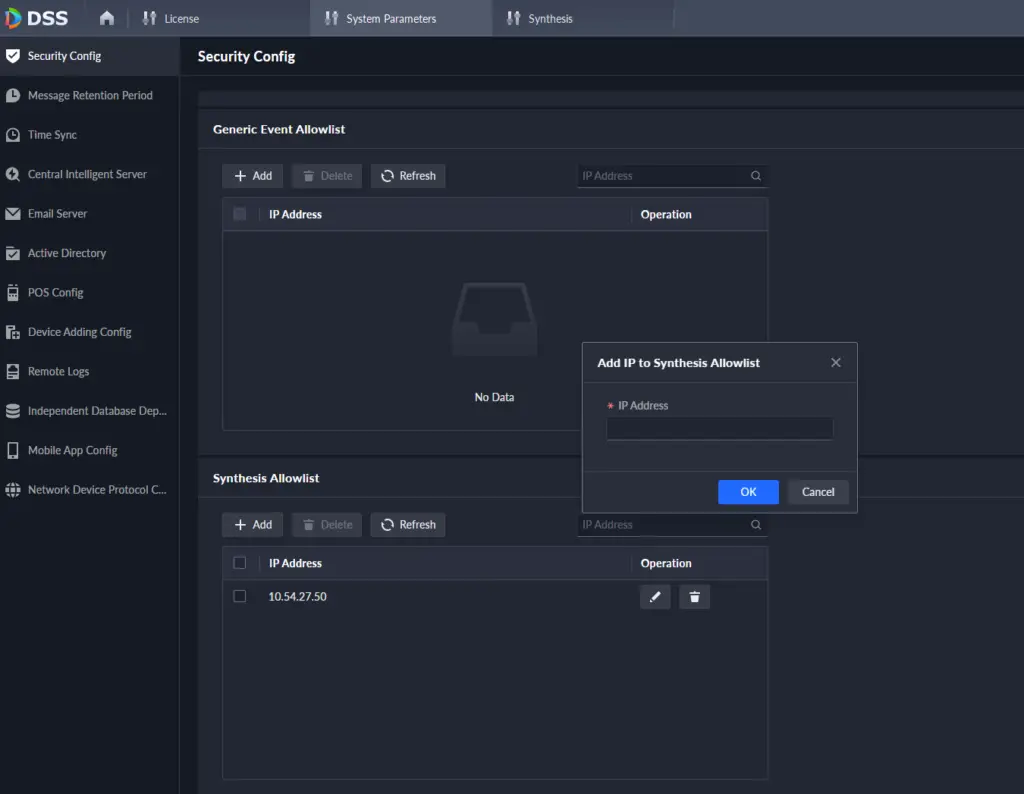Run search in Synthesis Allowlist magnifier
The image size is (1024, 794).
756,524
